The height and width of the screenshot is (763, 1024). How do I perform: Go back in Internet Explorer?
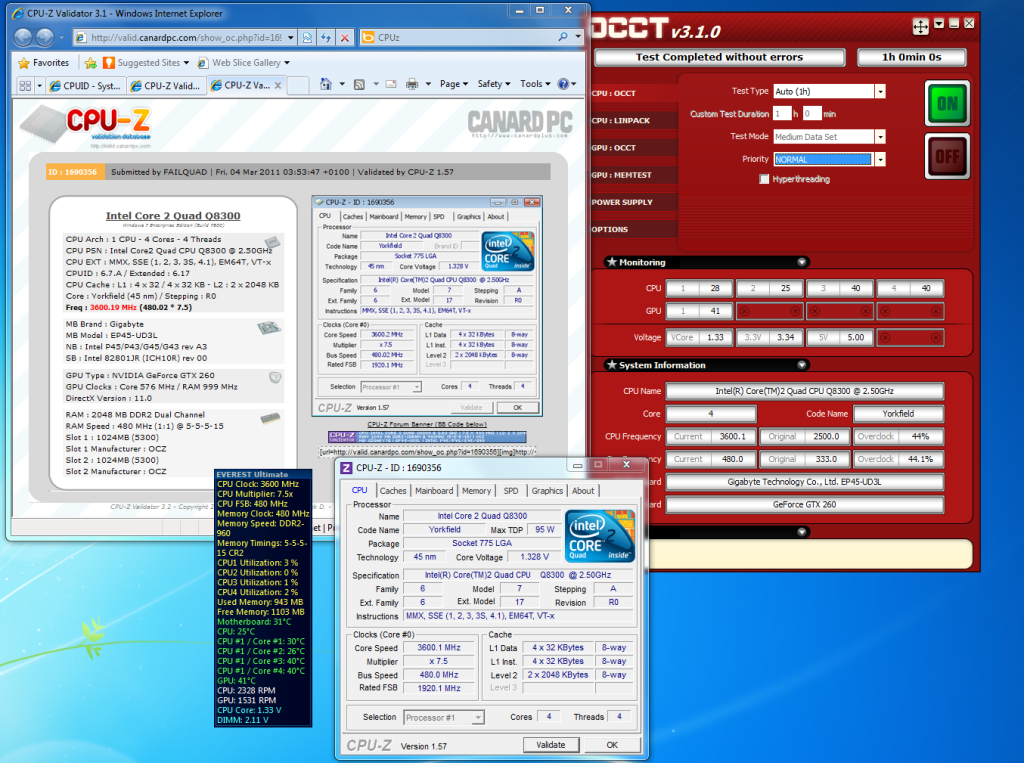[x=23, y=37]
